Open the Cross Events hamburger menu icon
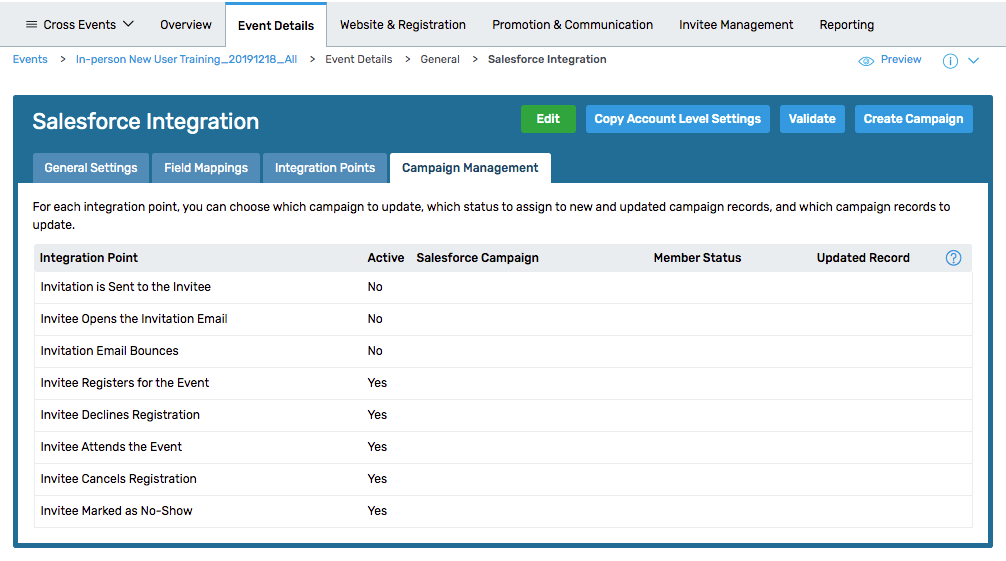Screen dimensions: 1006x561 31,24
